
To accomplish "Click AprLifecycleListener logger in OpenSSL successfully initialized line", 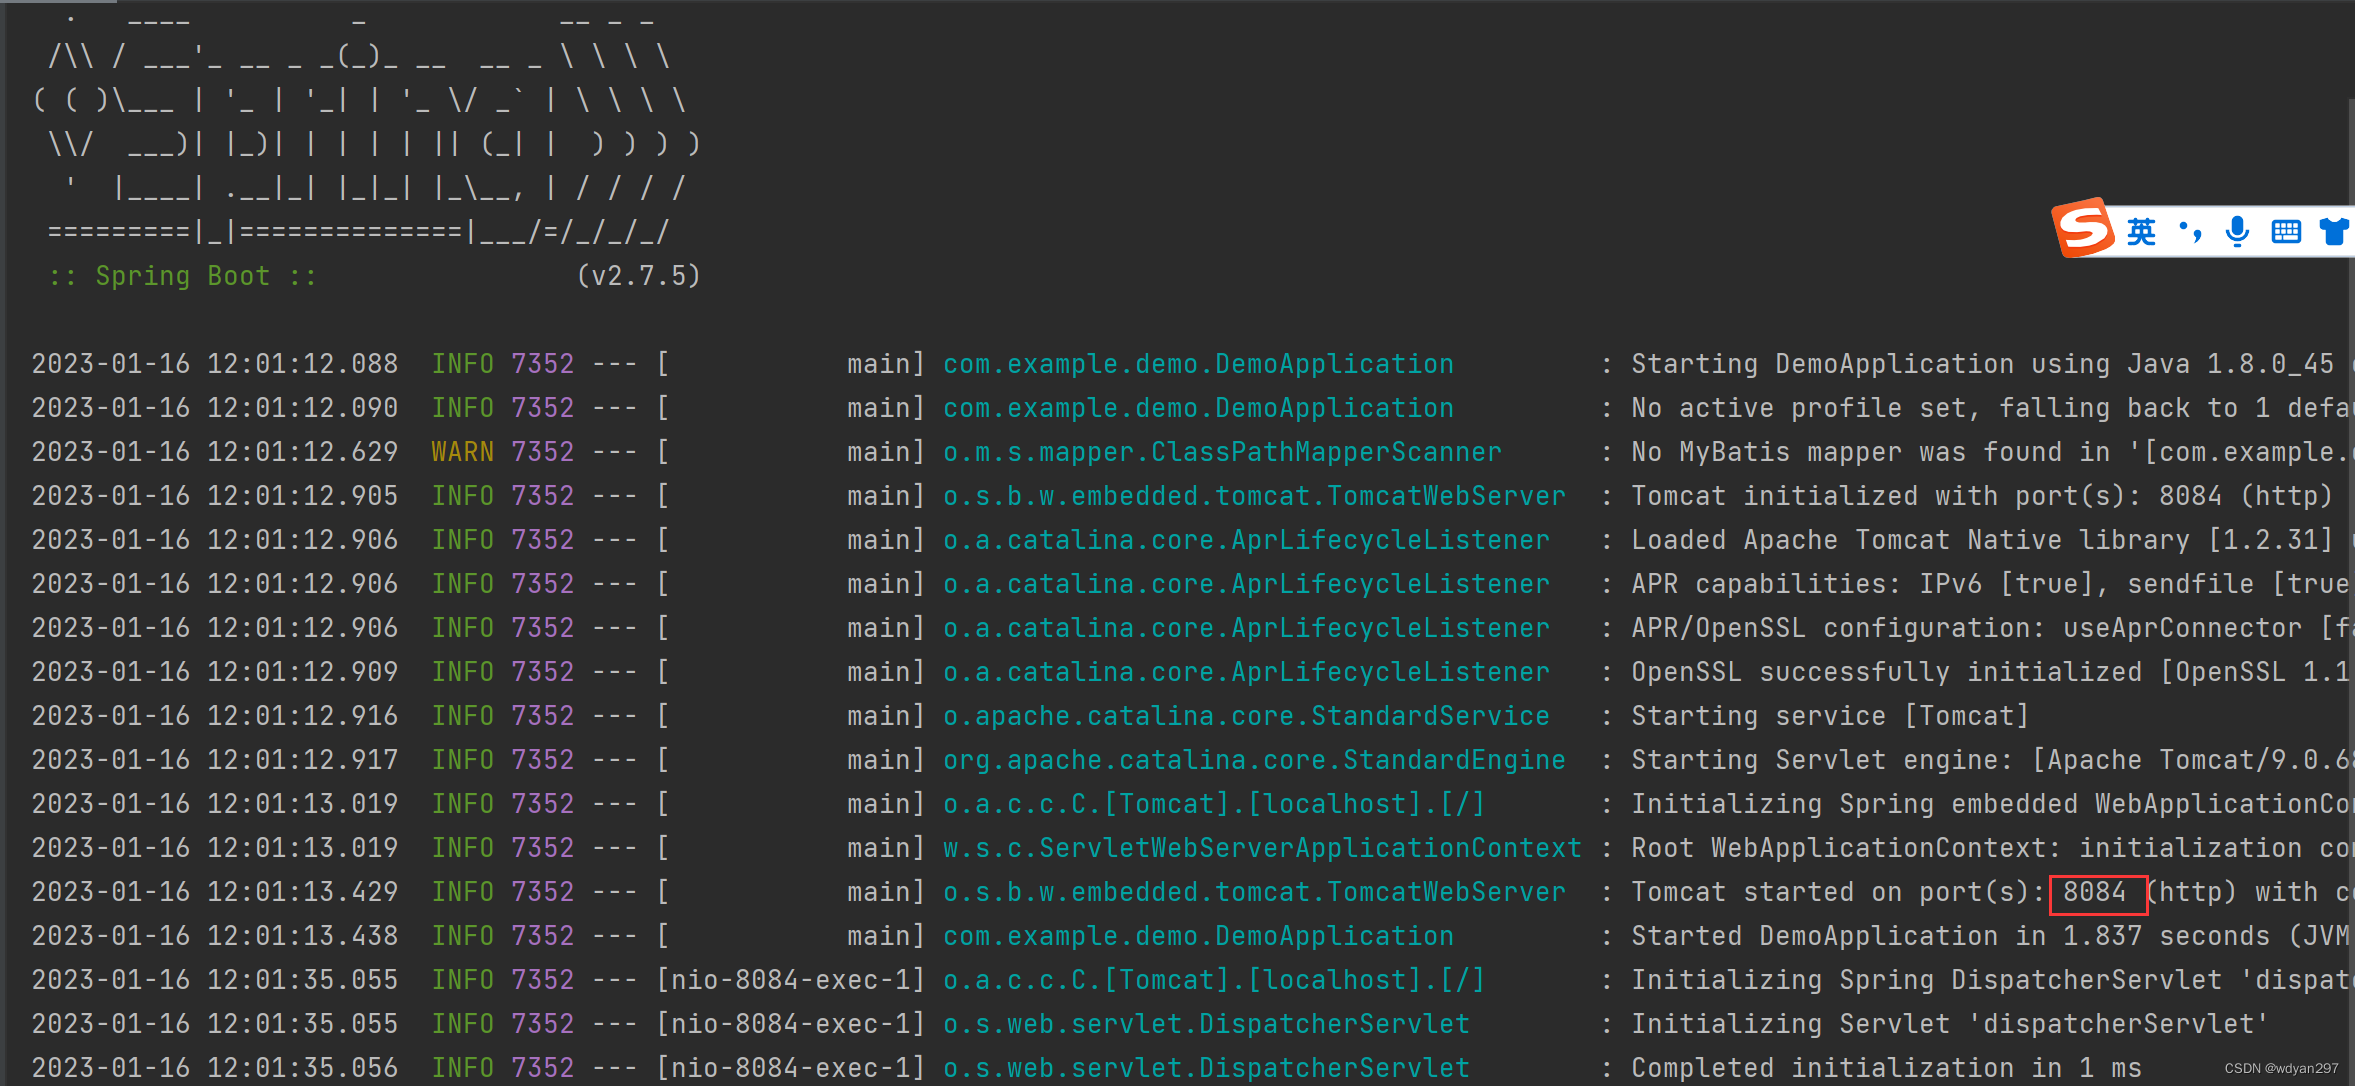I will [1246, 672].
